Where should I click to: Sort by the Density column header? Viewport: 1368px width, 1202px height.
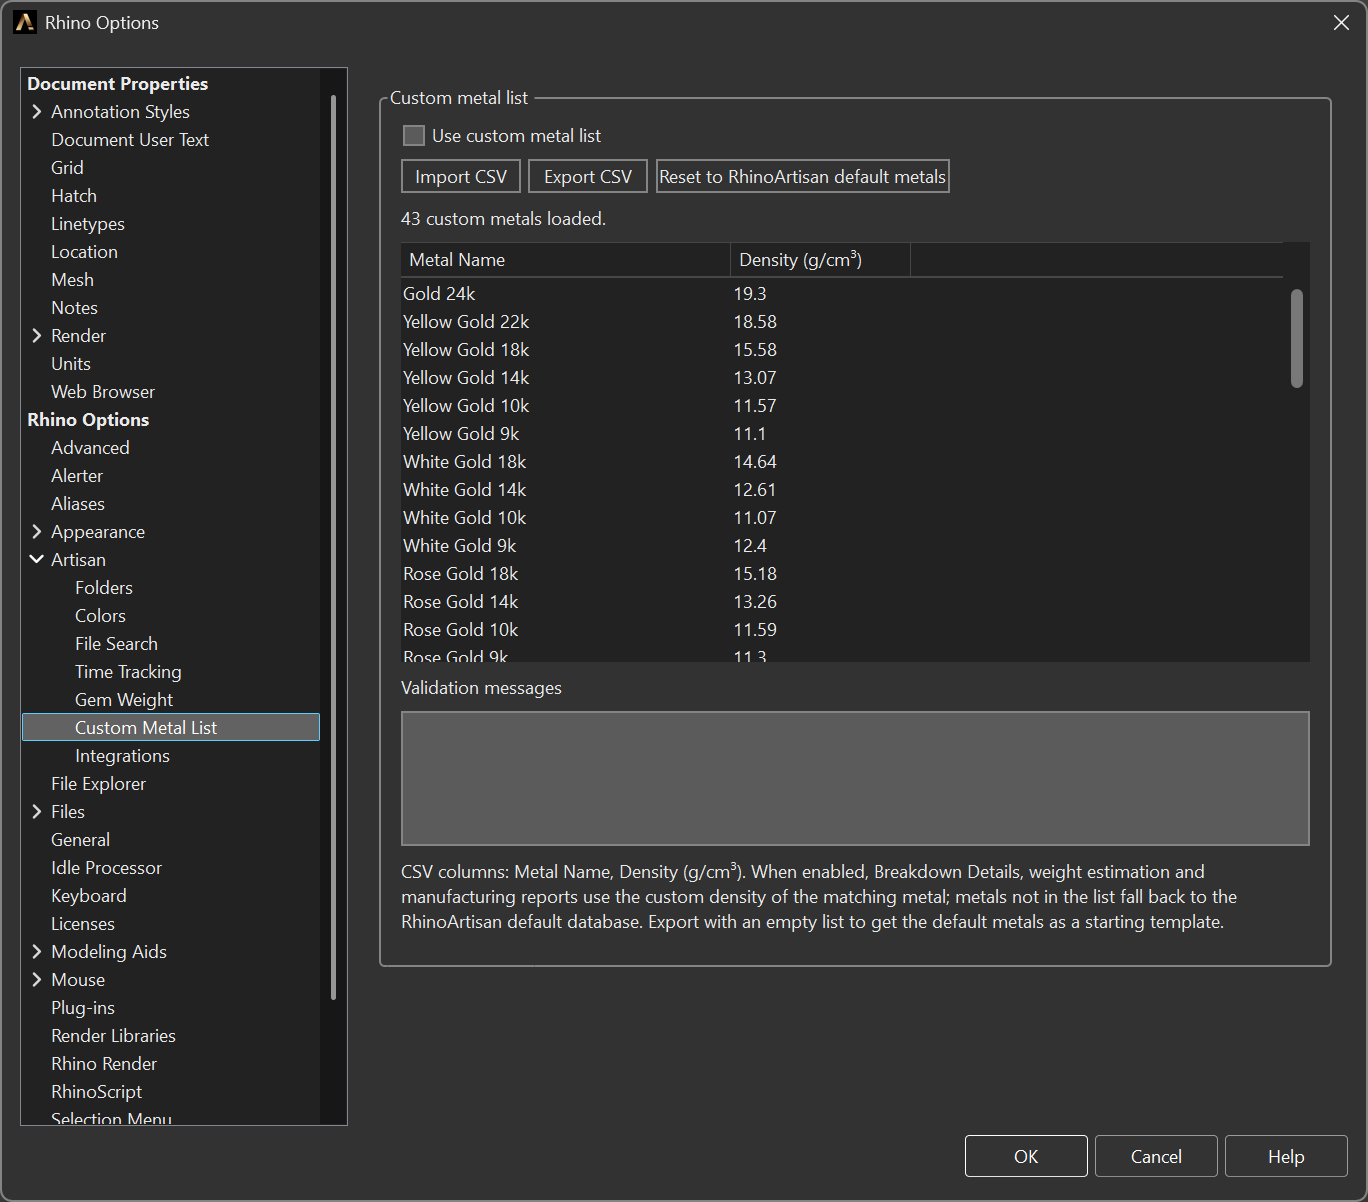click(820, 260)
